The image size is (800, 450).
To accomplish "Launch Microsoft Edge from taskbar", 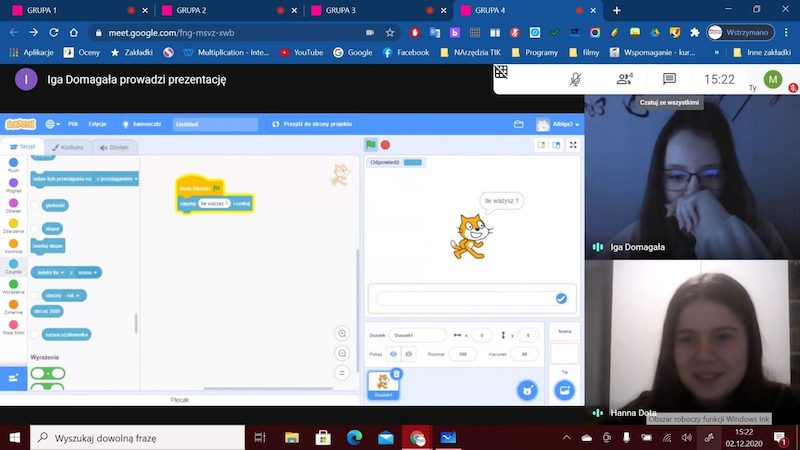I will click(x=354, y=438).
